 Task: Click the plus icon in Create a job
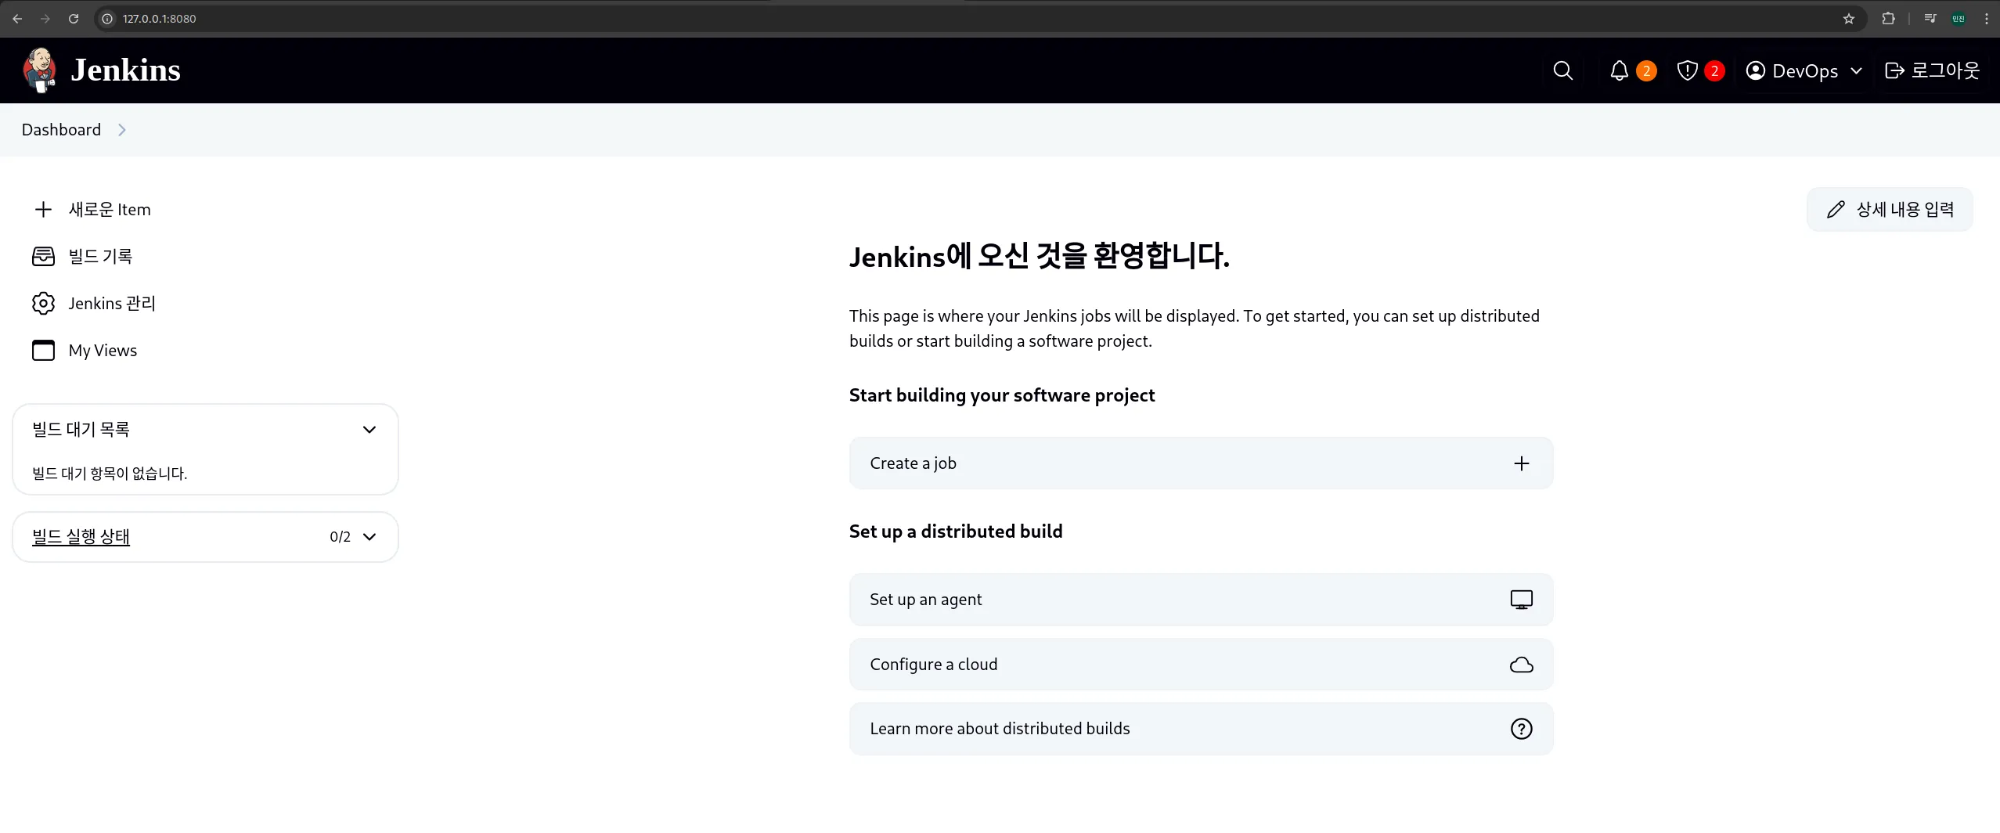point(1521,463)
